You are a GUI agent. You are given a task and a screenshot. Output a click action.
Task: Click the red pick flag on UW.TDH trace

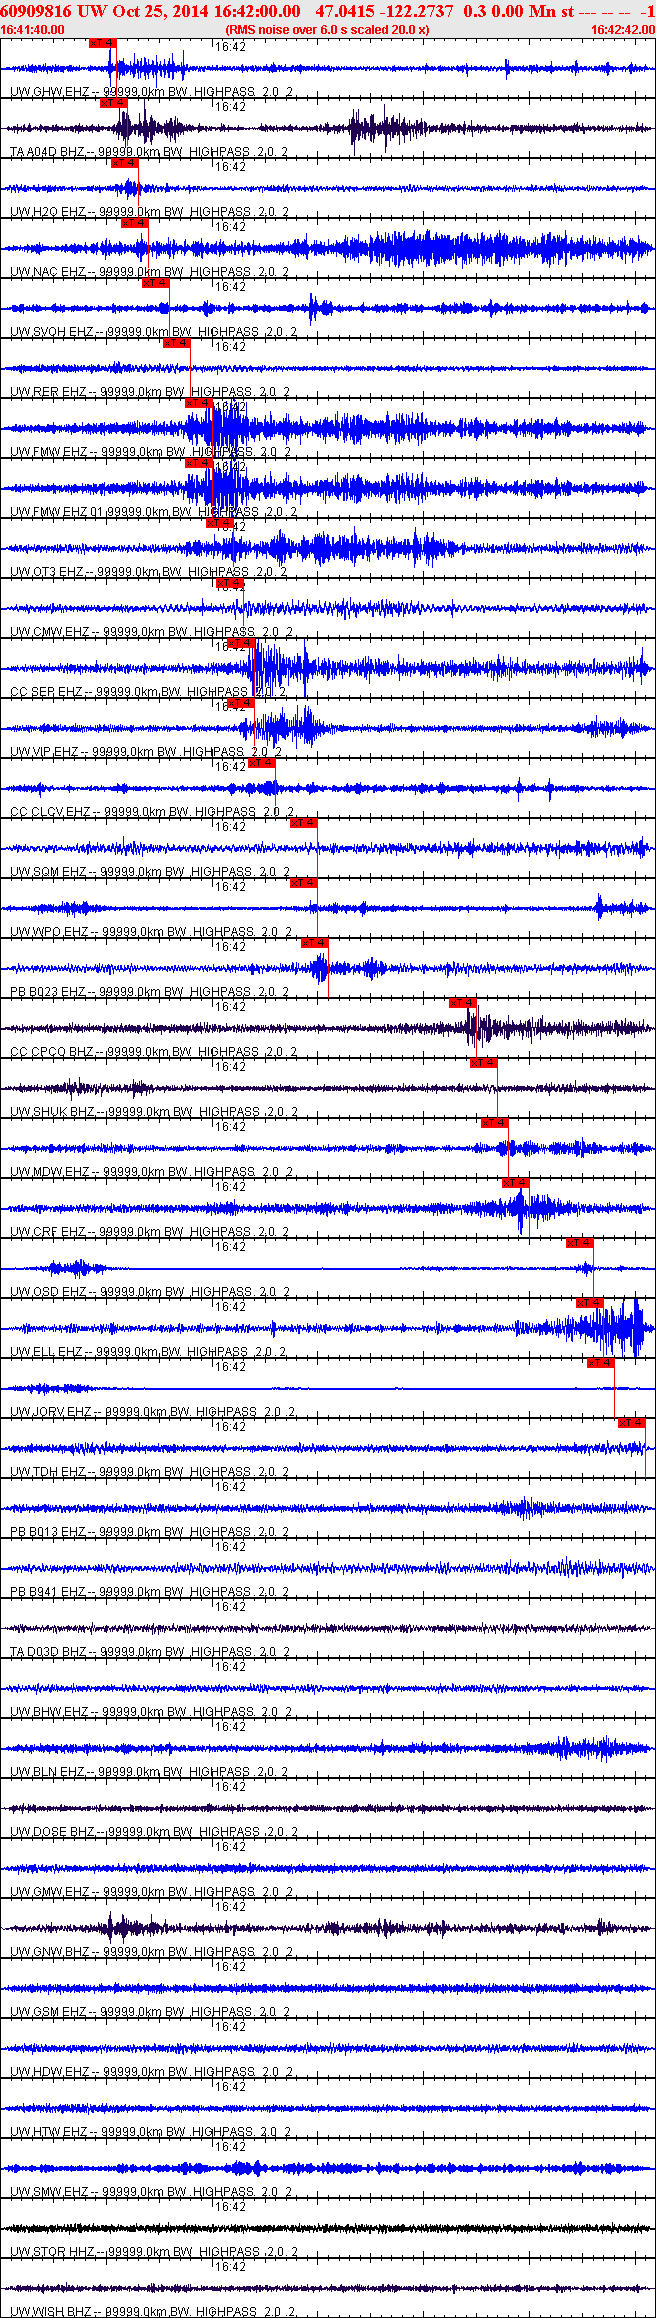[x=631, y=1423]
